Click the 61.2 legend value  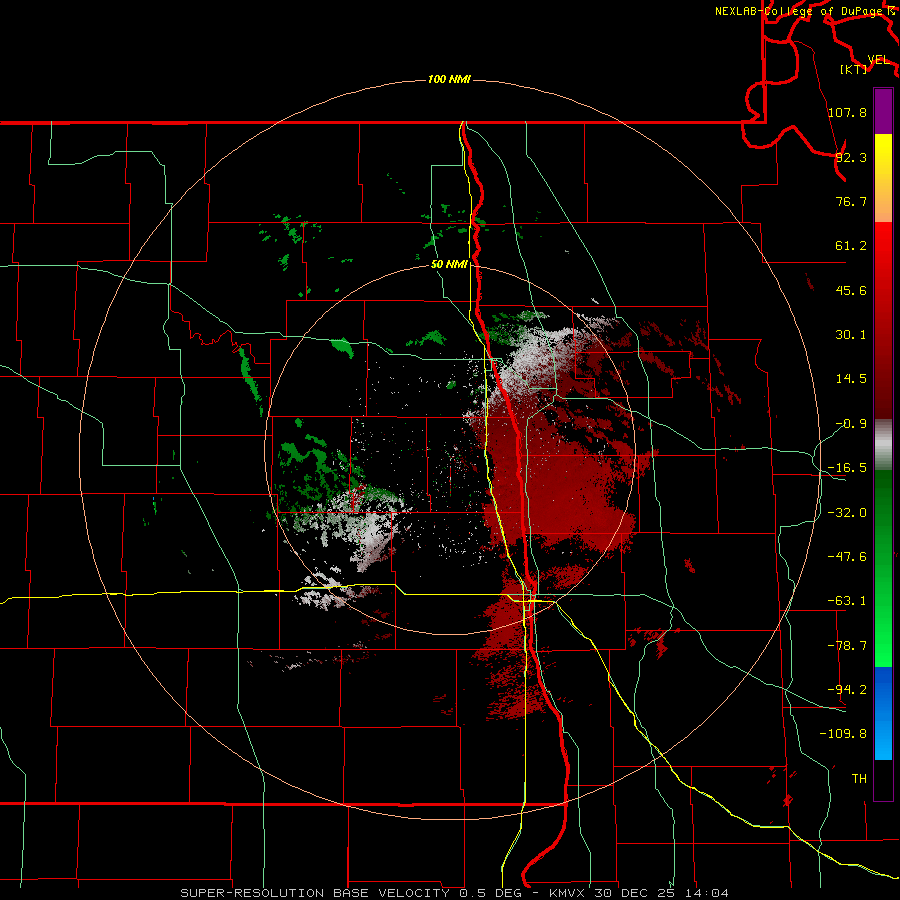pos(851,246)
